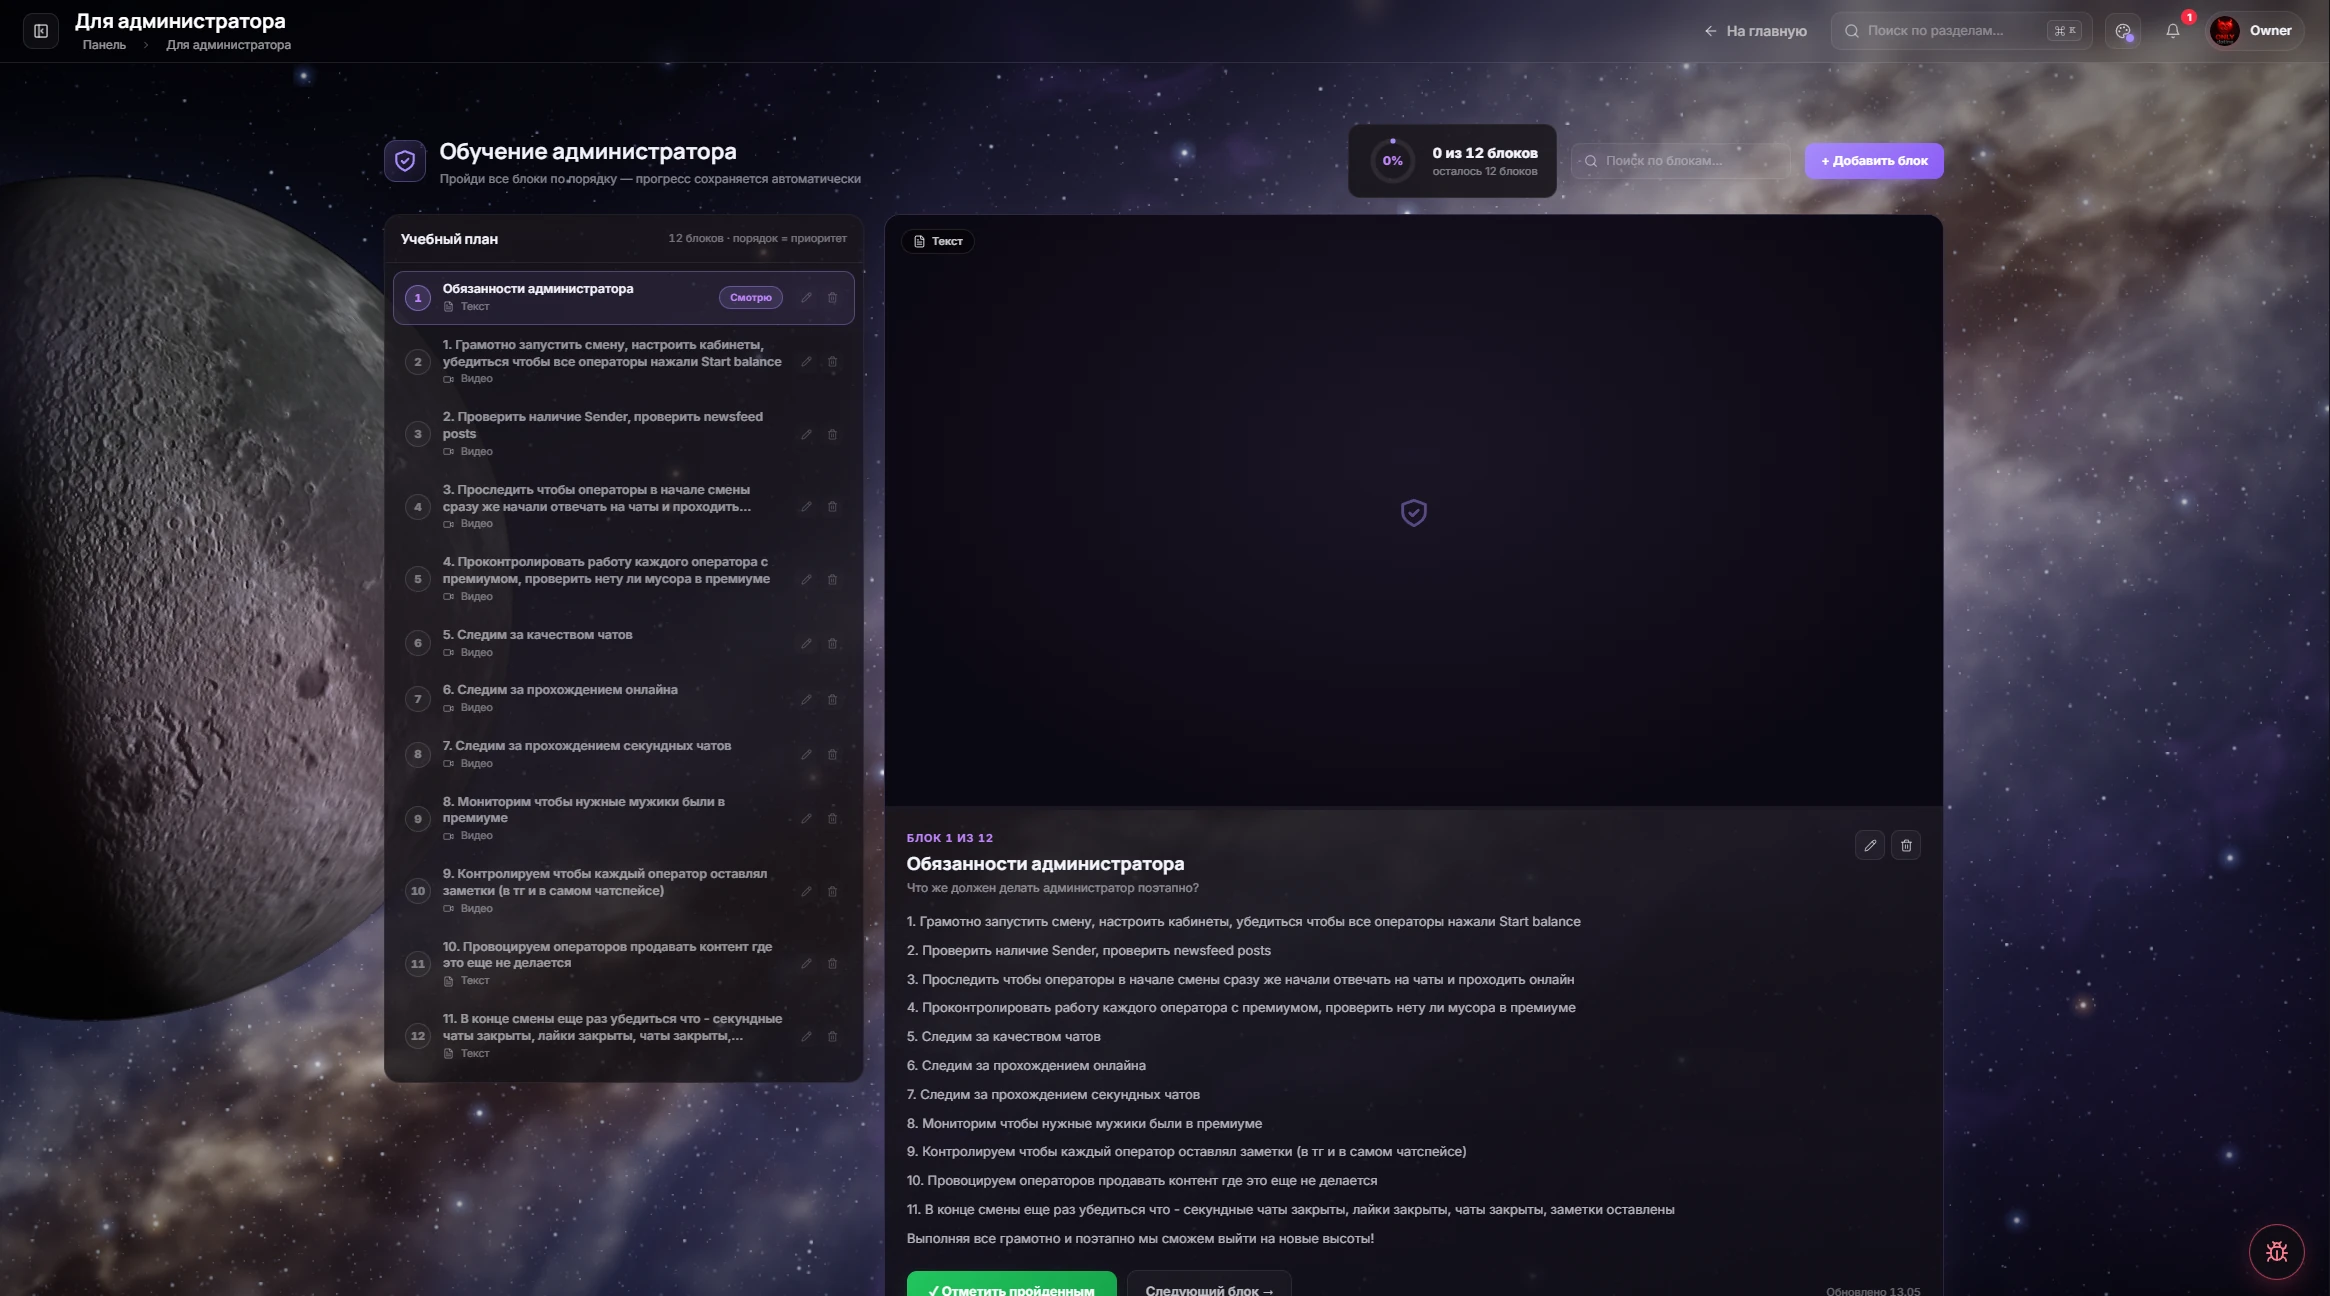This screenshot has width=2330, height=1296.
Task: Open block 9 '8. Мониторим чтобы нужные мужики'
Action: (x=623, y=818)
